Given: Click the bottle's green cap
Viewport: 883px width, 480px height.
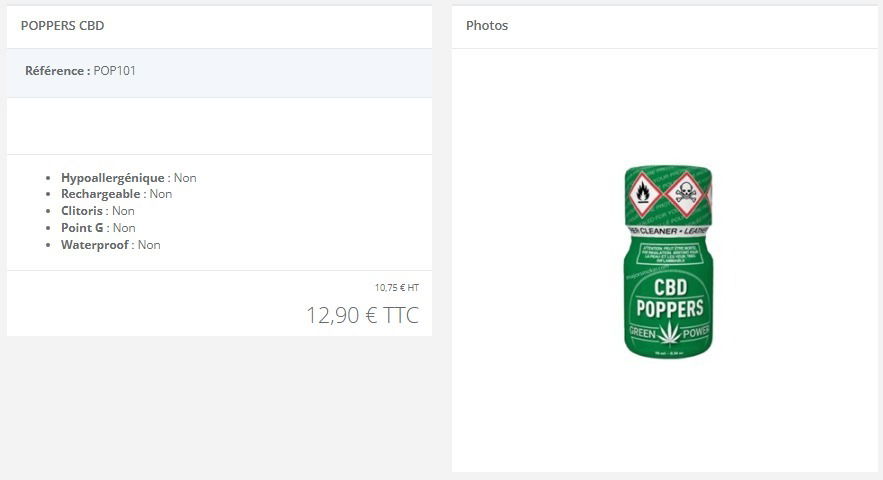Looking at the screenshot, I should click(x=668, y=195).
